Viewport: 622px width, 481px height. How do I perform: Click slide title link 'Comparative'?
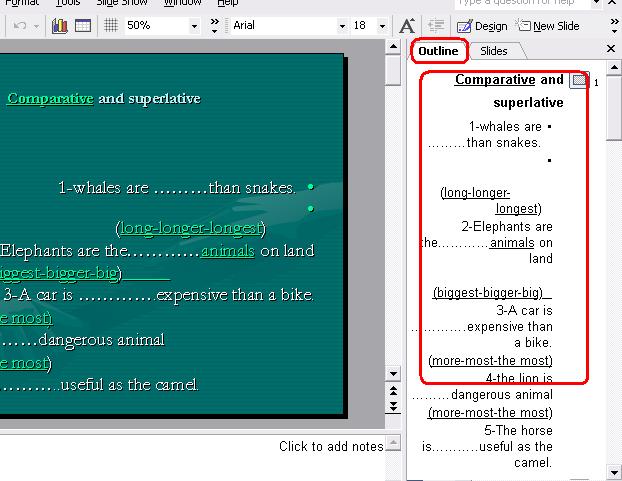pos(50,98)
